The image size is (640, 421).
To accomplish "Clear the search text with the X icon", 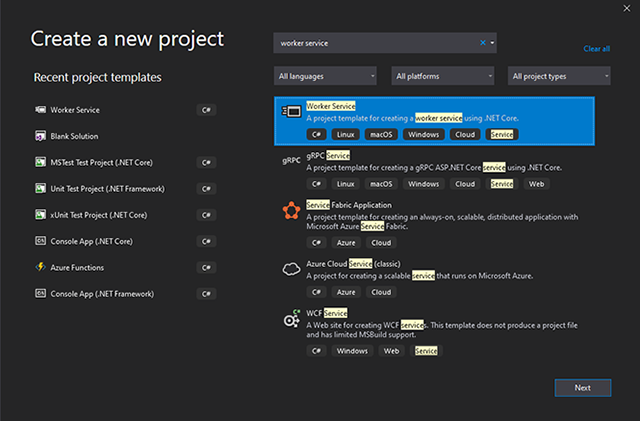I will 483,43.
